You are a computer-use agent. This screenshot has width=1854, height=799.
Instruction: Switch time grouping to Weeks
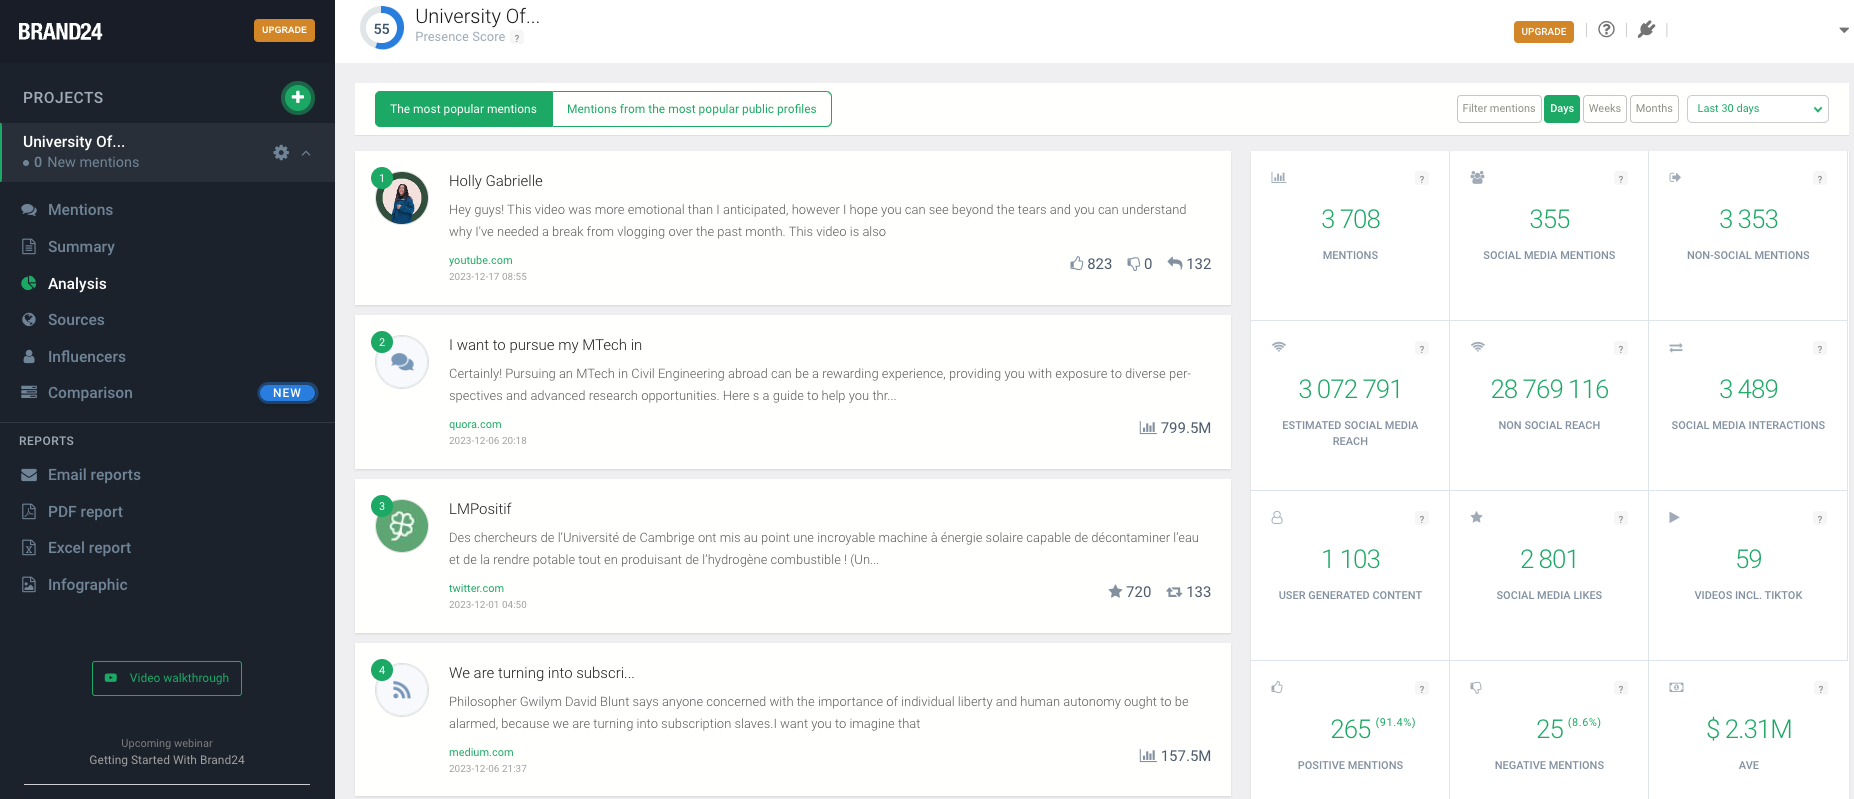1604,108
